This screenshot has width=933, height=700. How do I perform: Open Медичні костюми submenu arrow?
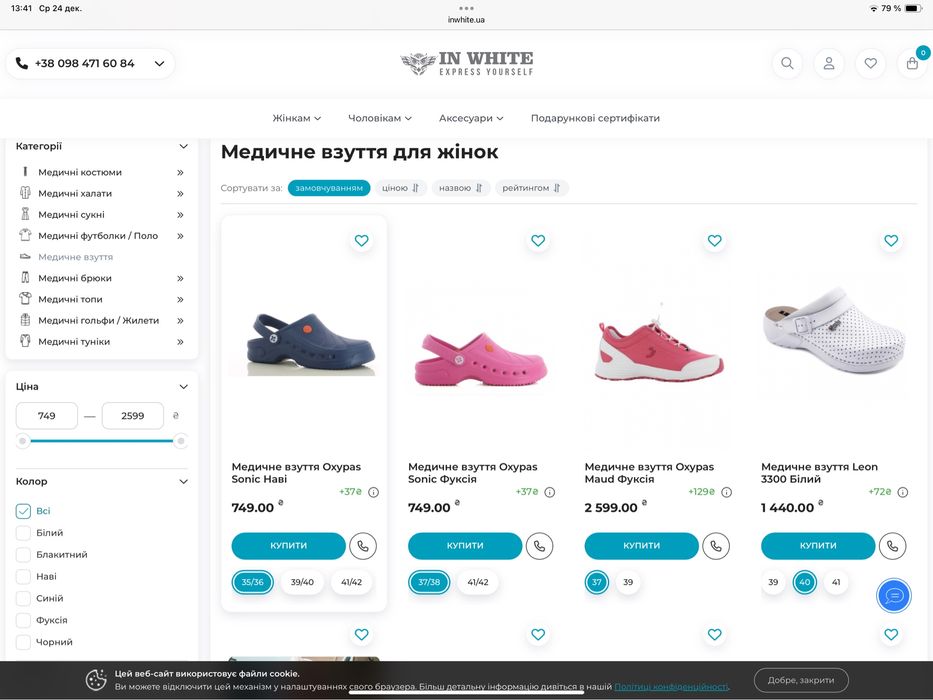point(180,173)
